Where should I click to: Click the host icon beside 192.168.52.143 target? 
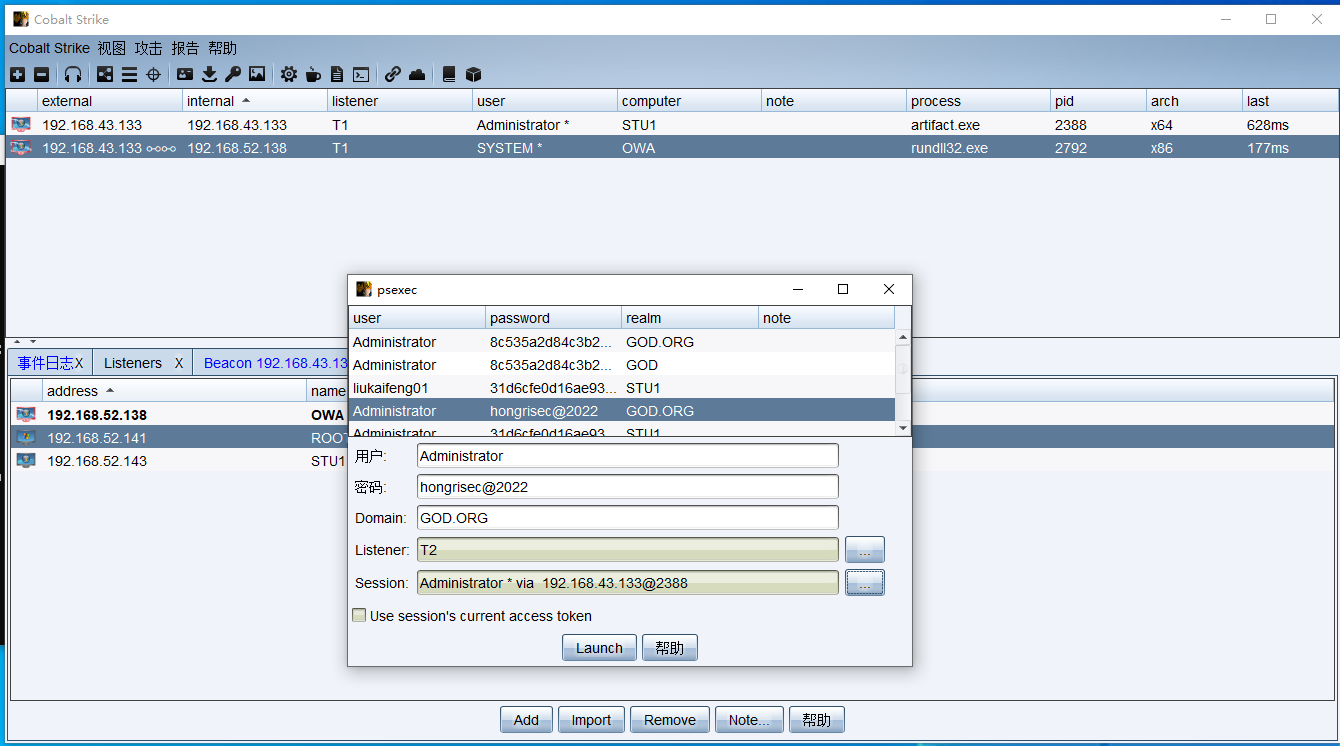point(26,461)
